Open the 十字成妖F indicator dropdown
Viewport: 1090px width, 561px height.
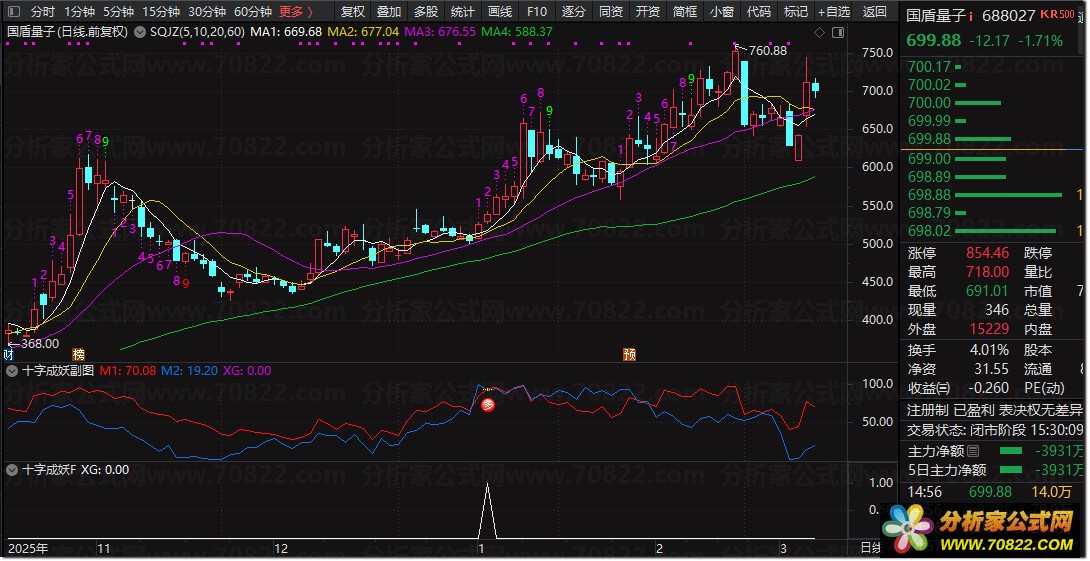[11, 469]
